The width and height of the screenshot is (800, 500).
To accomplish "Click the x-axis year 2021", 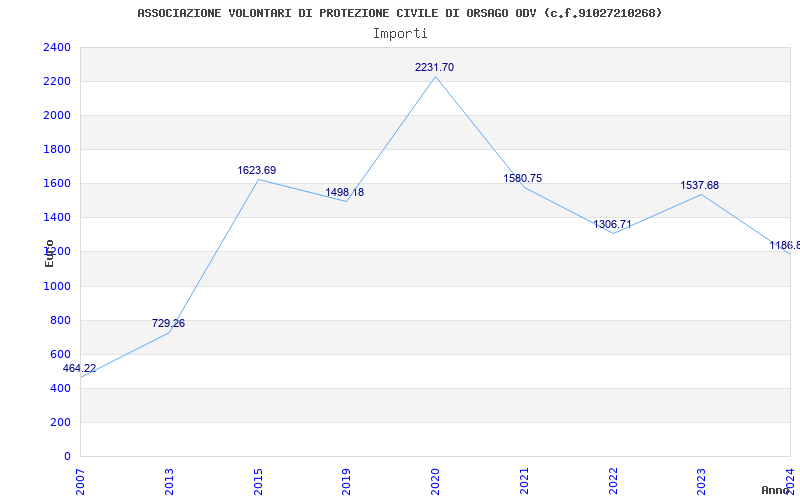I will click(x=524, y=481).
